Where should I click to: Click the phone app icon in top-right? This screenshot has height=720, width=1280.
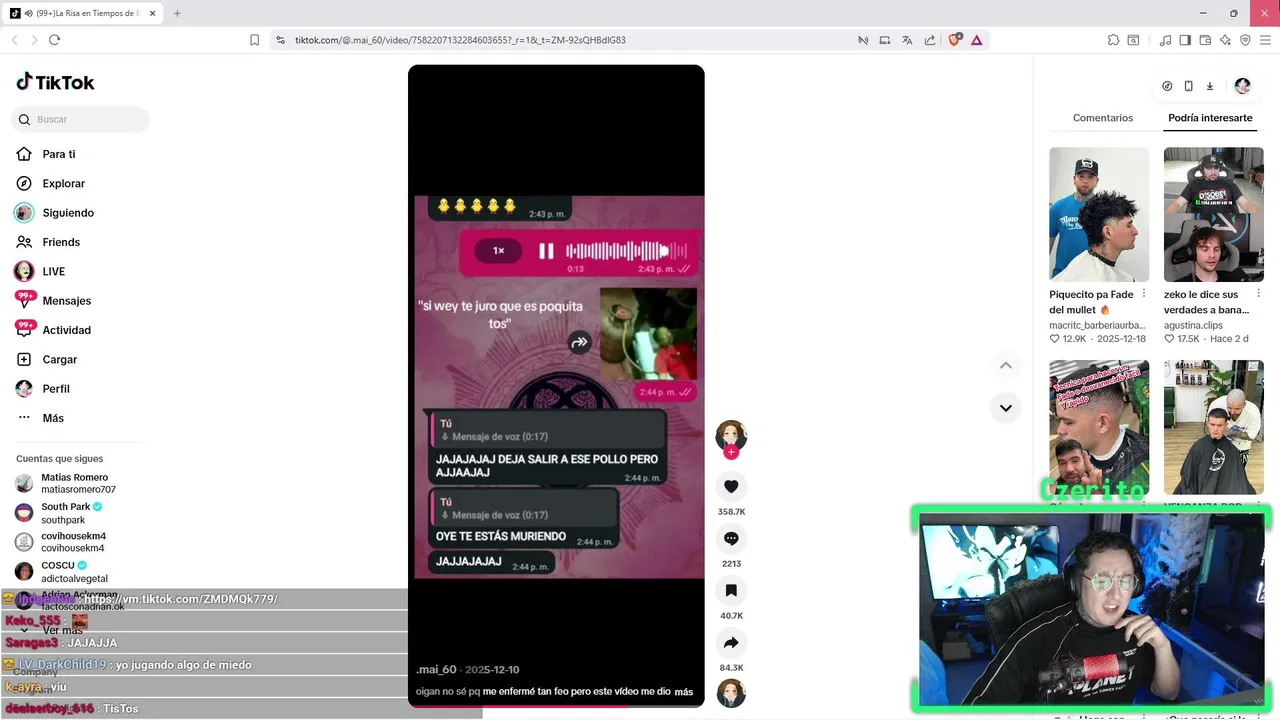pyautogui.click(x=1188, y=86)
